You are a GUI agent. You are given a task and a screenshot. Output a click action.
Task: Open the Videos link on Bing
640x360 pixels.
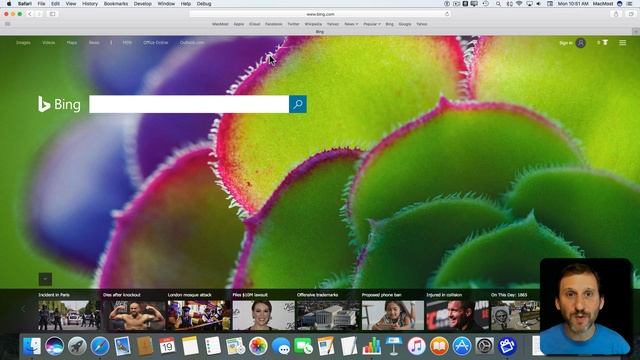point(49,42)
